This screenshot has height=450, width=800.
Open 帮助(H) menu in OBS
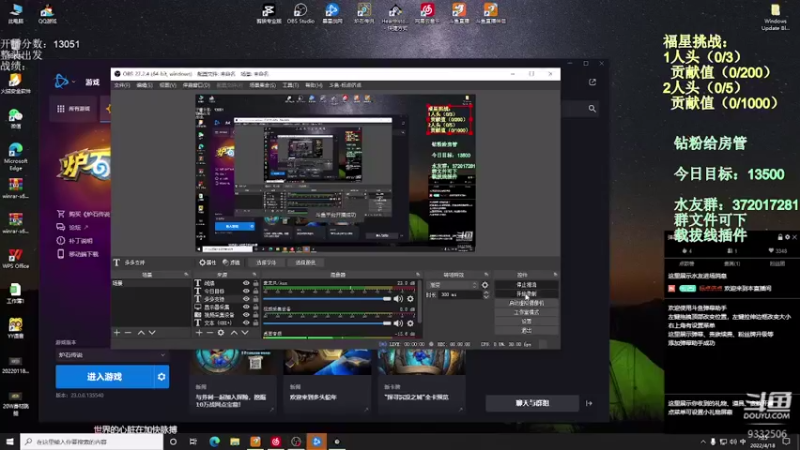pos(314,85)
